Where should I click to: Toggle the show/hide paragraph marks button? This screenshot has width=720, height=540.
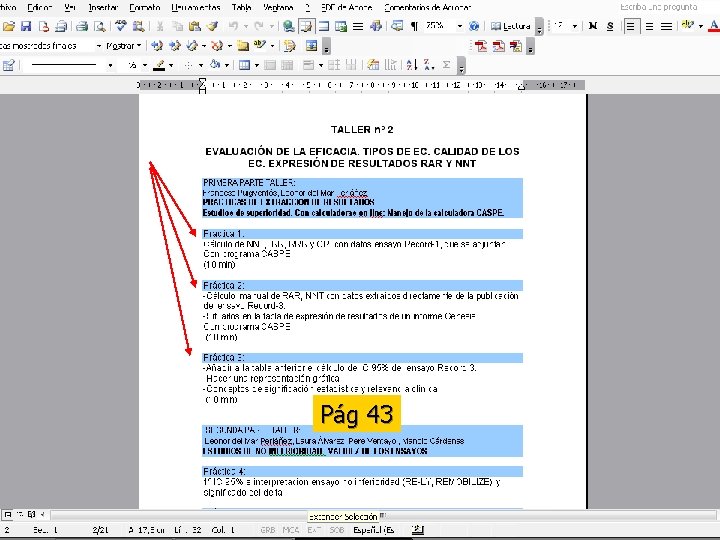pos(414,26)
